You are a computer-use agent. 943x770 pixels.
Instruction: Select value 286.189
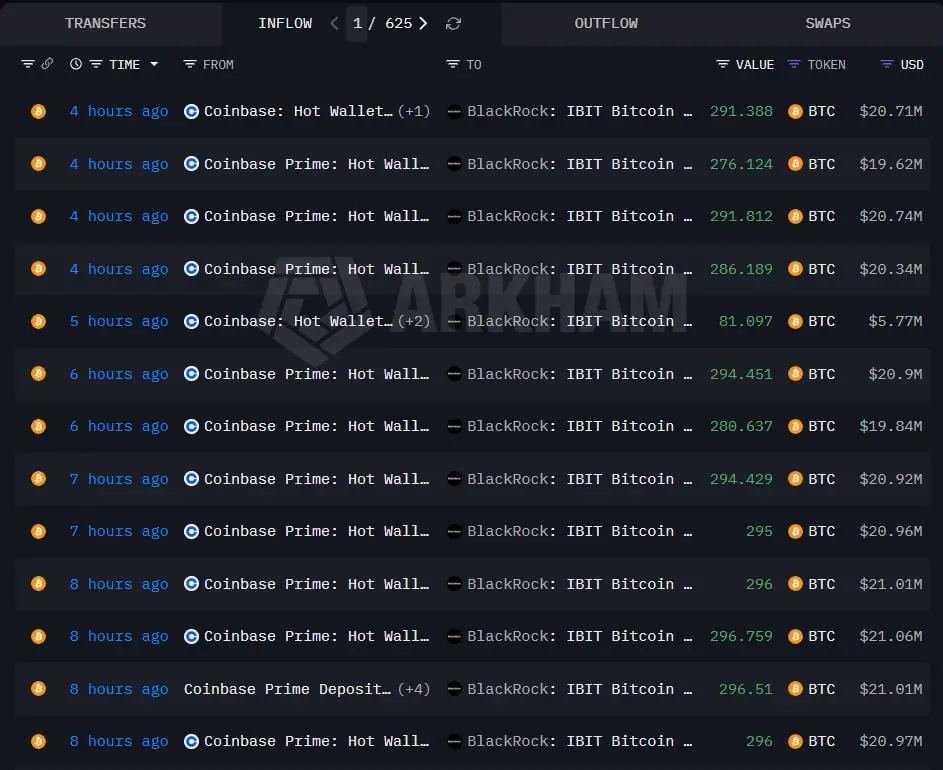[x=741, y=269]
